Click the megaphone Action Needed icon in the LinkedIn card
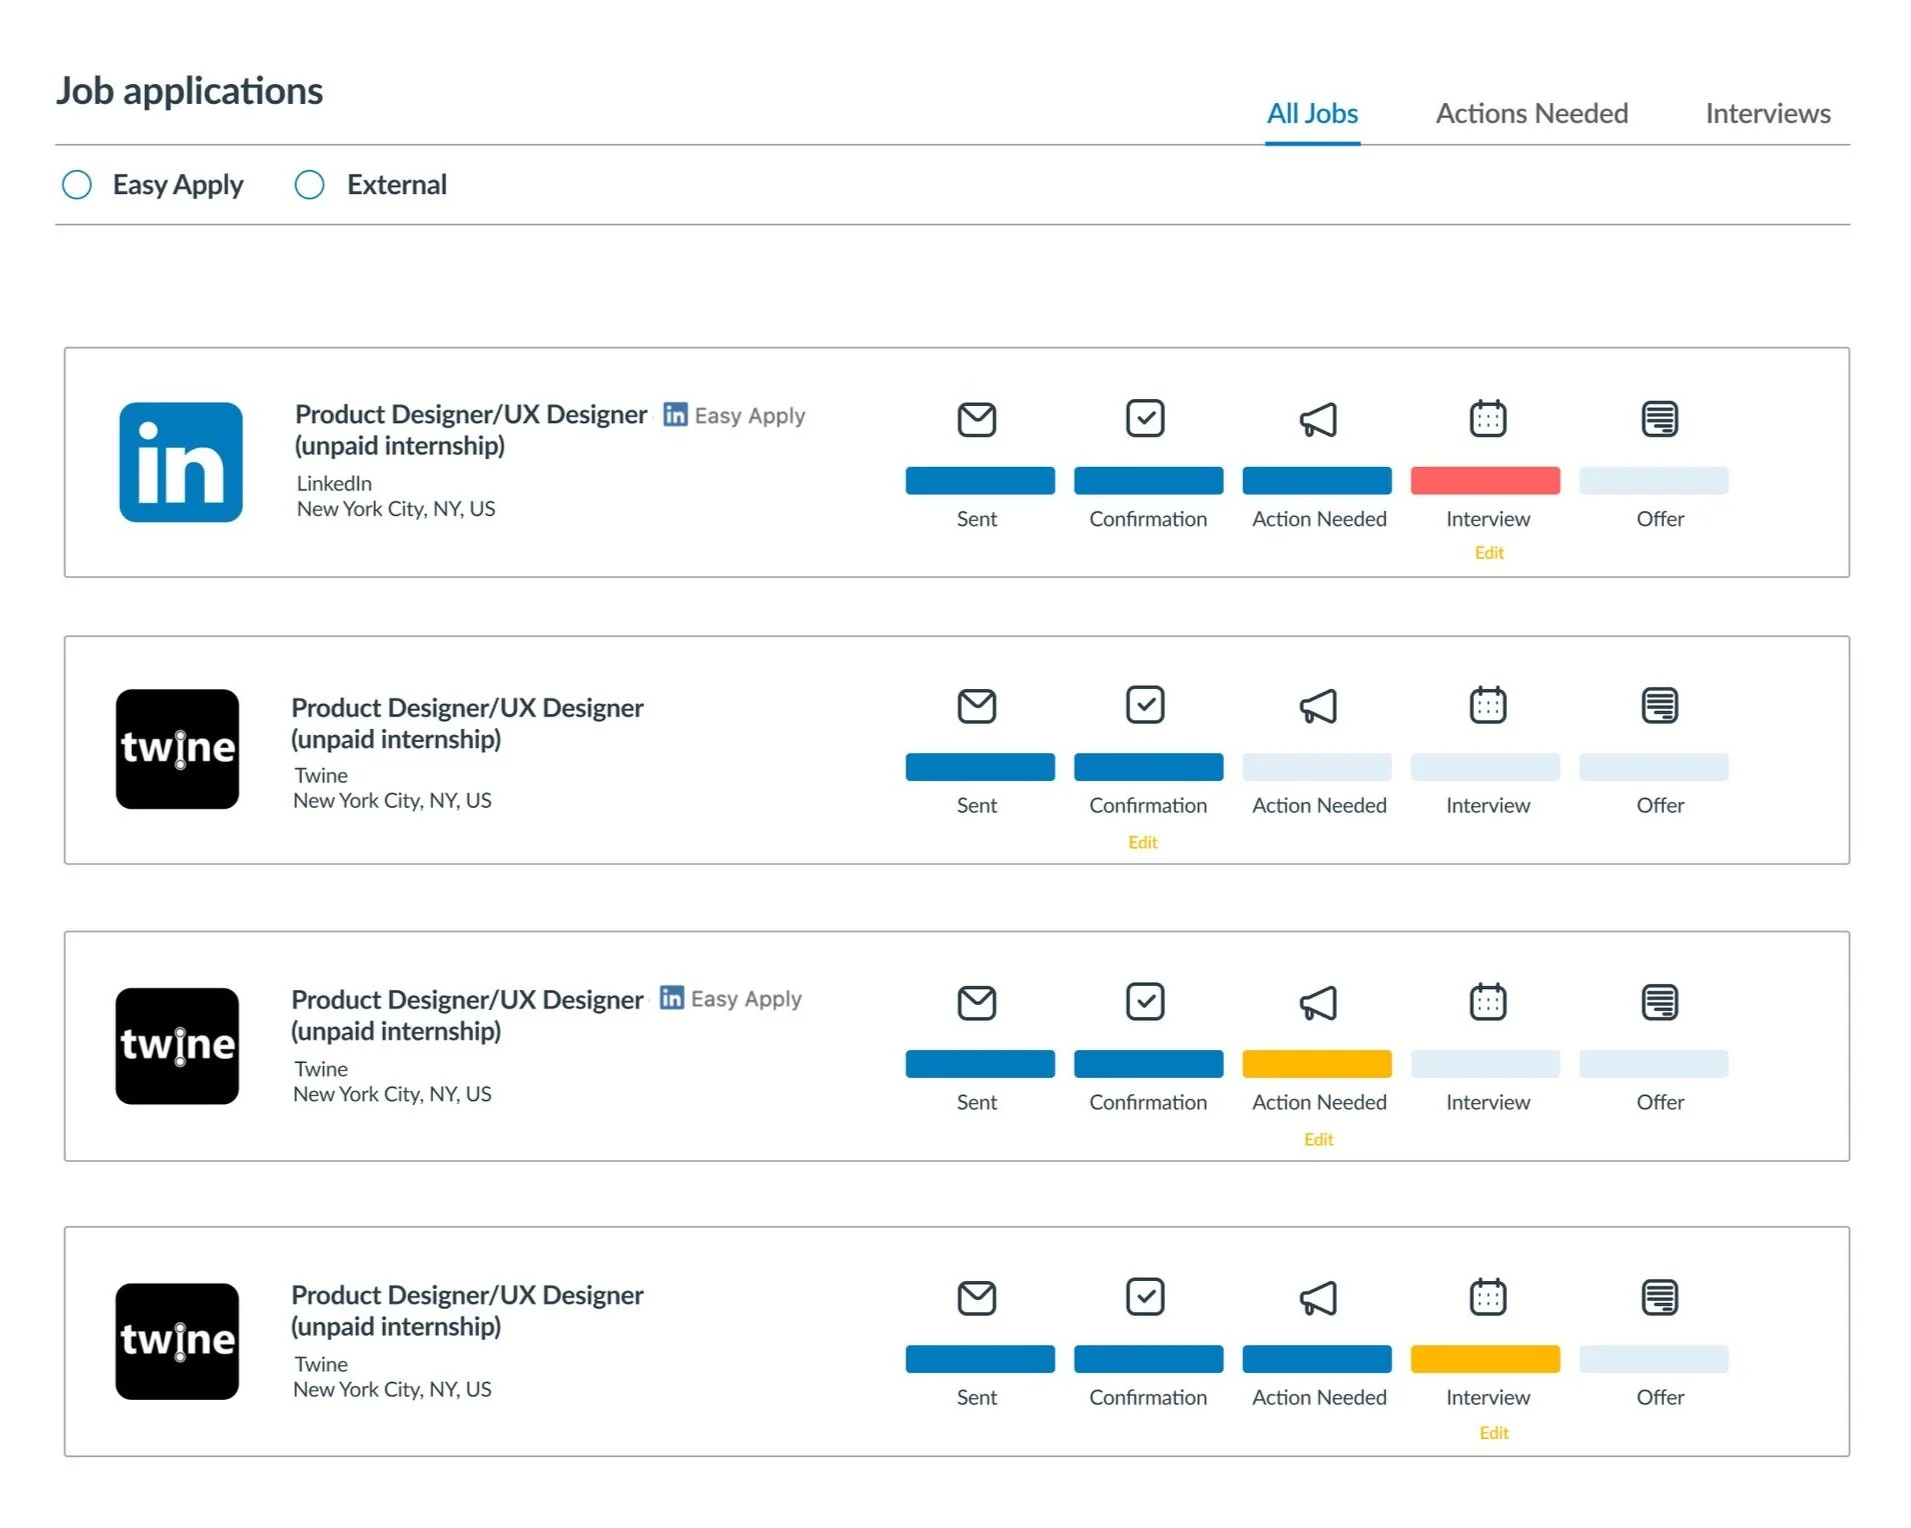The image size is (1911, 1528). pos(1318,419)
